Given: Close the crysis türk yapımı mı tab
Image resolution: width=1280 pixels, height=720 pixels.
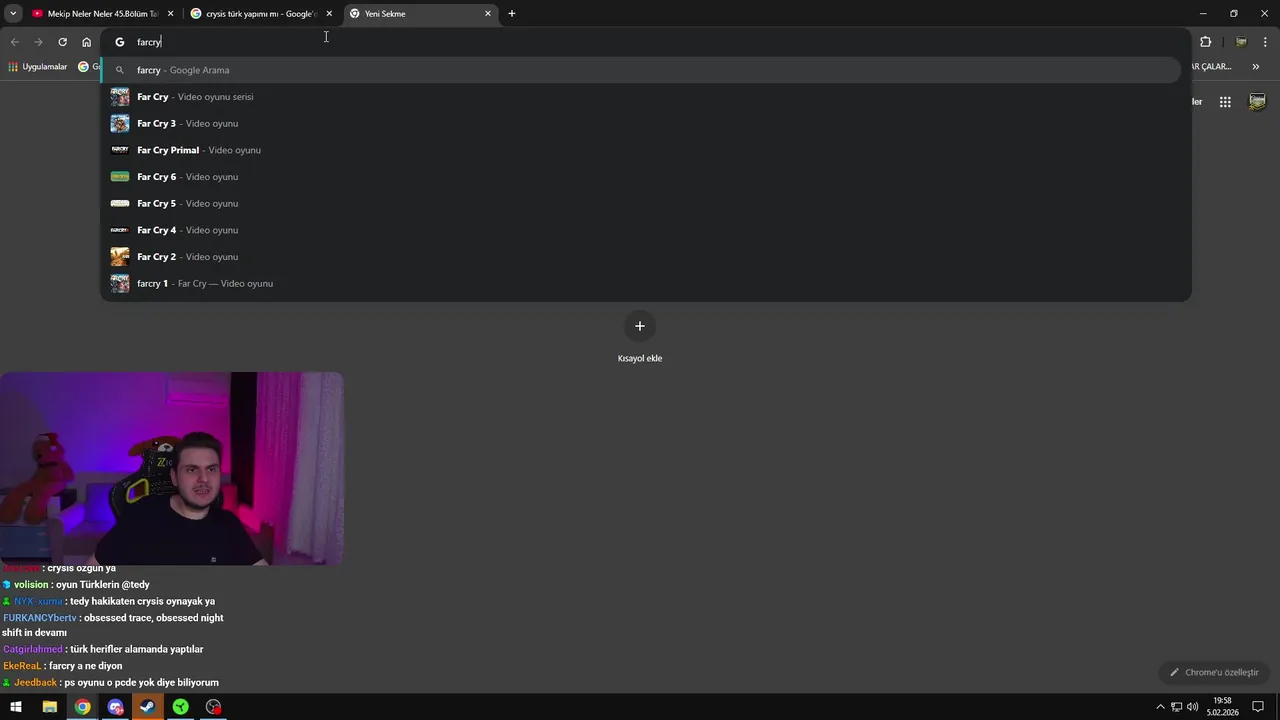Looking at the screenshot, I should tap(329, 14).
